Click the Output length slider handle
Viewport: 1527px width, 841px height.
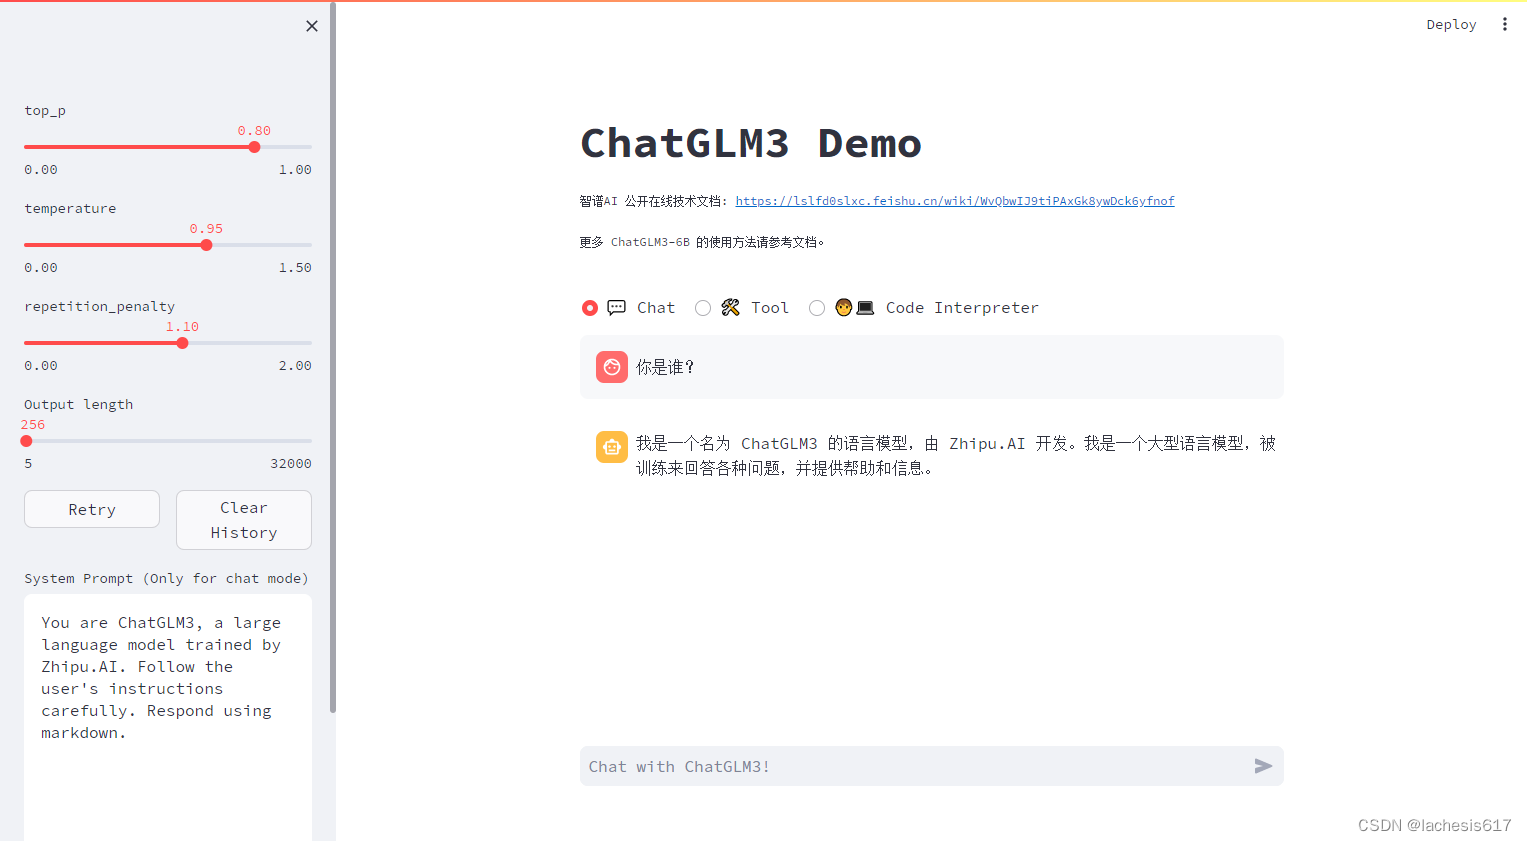click(26, 441)
